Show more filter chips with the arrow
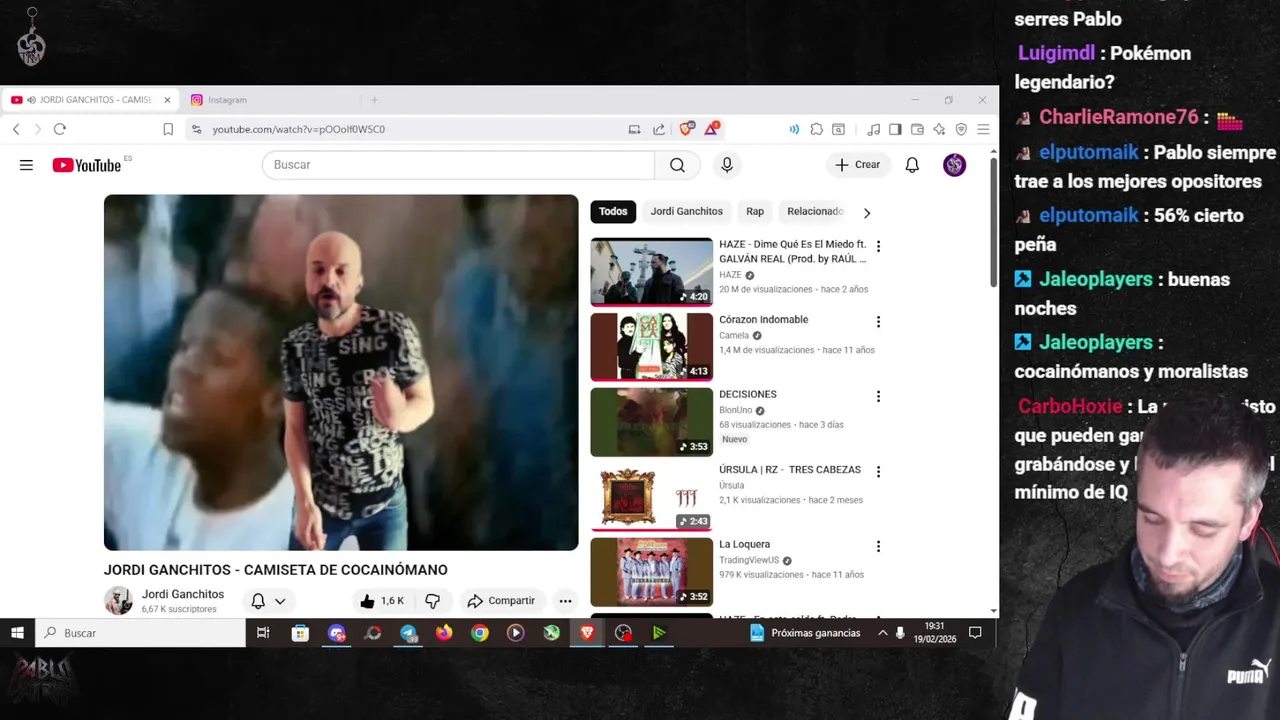 point(867,213)
